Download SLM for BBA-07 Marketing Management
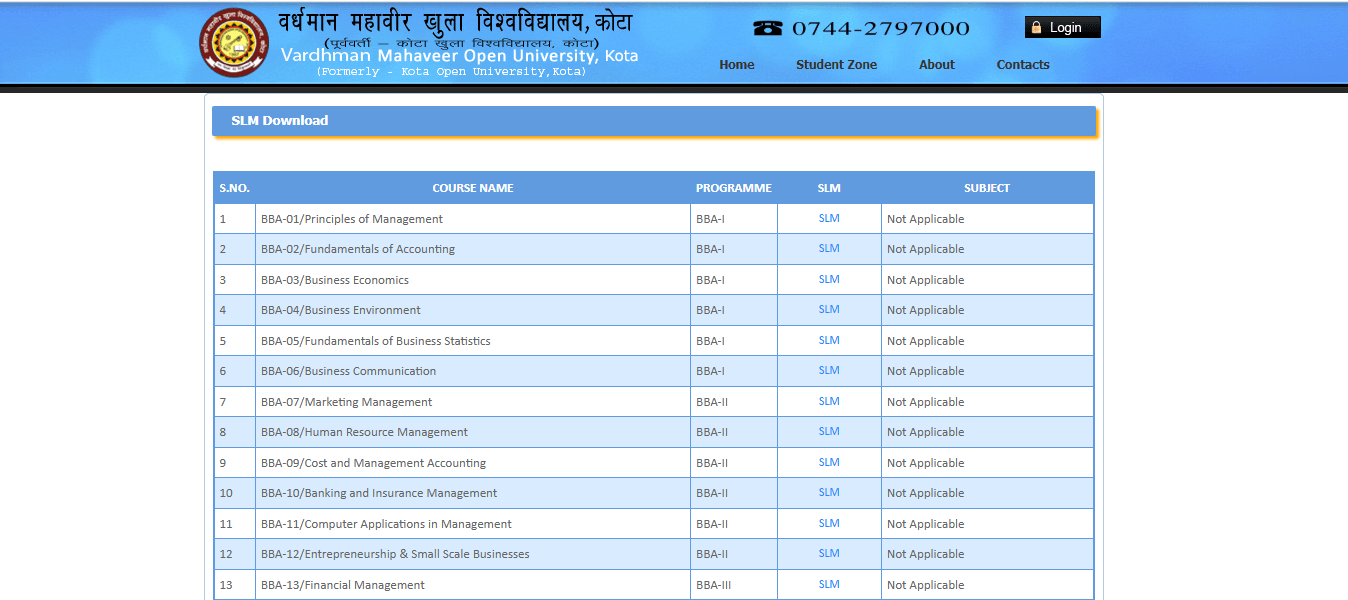The image size is (1348, 600). pos(828,401)
